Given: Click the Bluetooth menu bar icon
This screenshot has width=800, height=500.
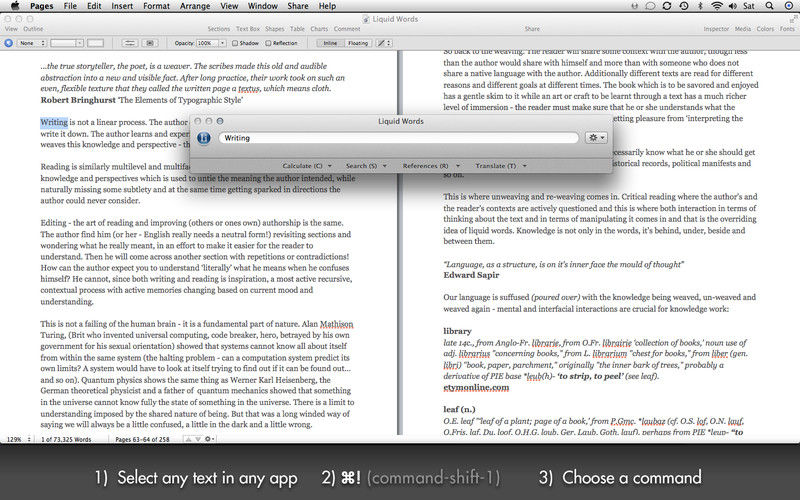Looking at the screenshot, I should coord(700,6).
